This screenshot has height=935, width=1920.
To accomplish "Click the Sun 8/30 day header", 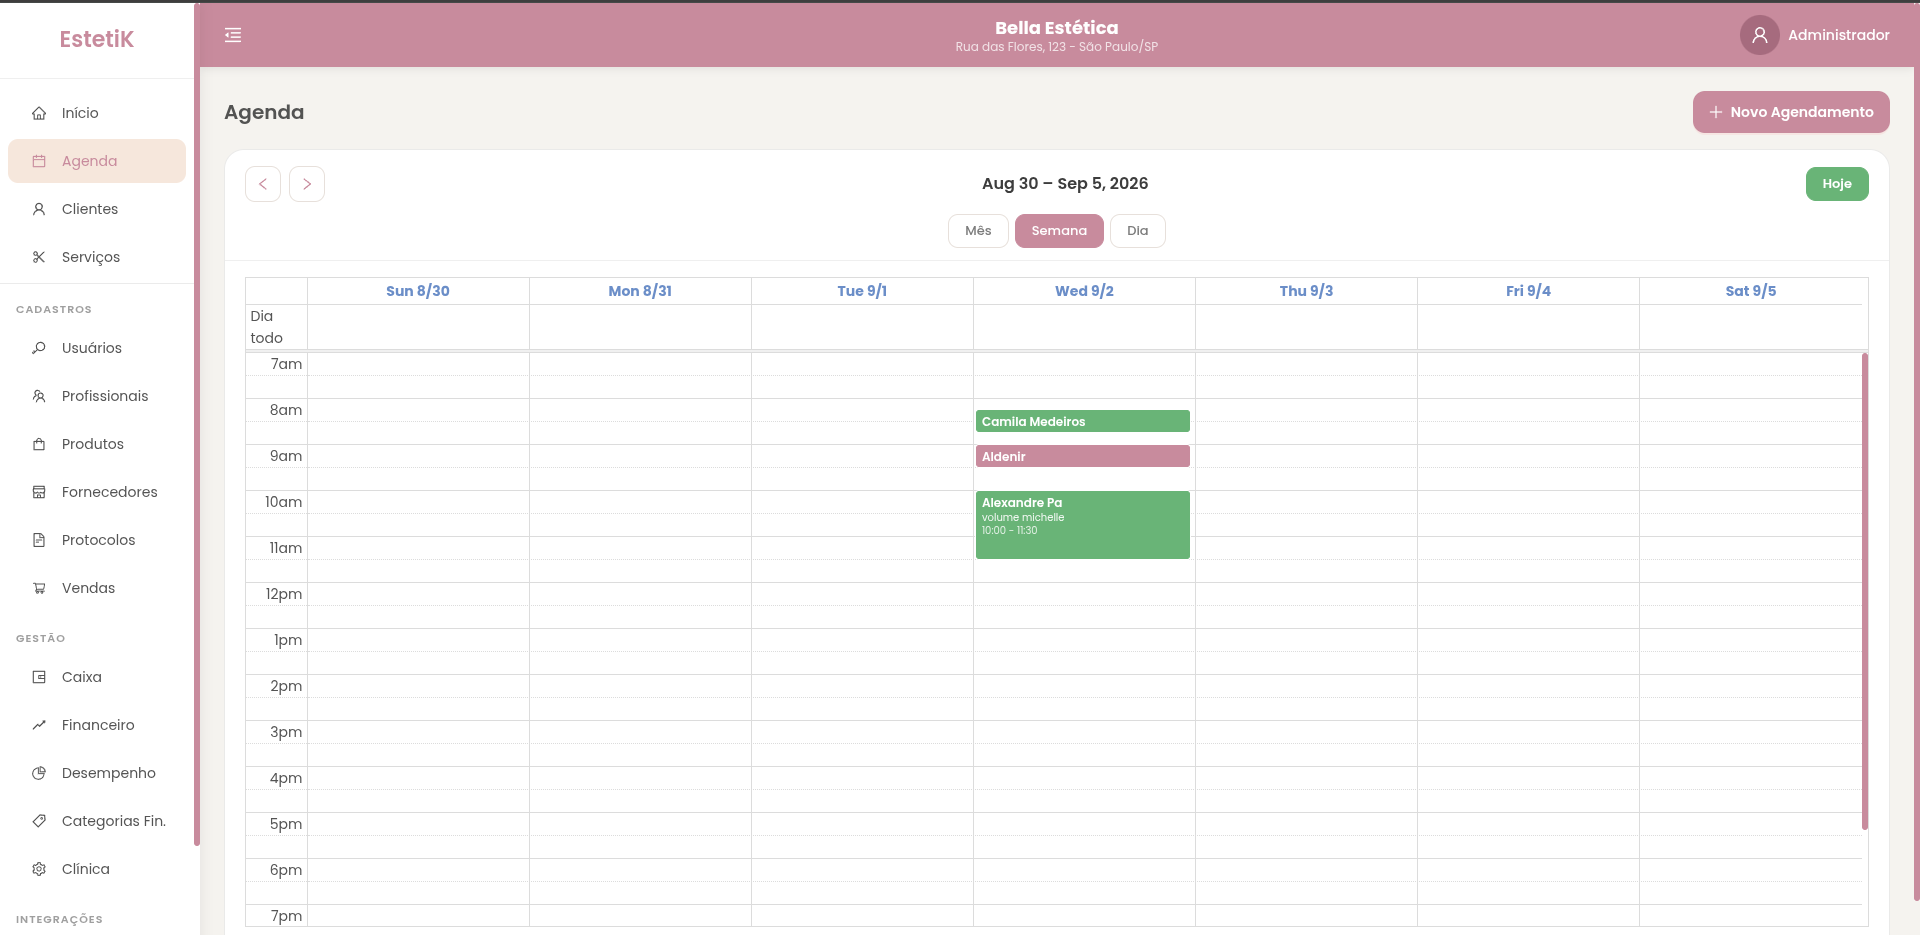I will 418,291.
